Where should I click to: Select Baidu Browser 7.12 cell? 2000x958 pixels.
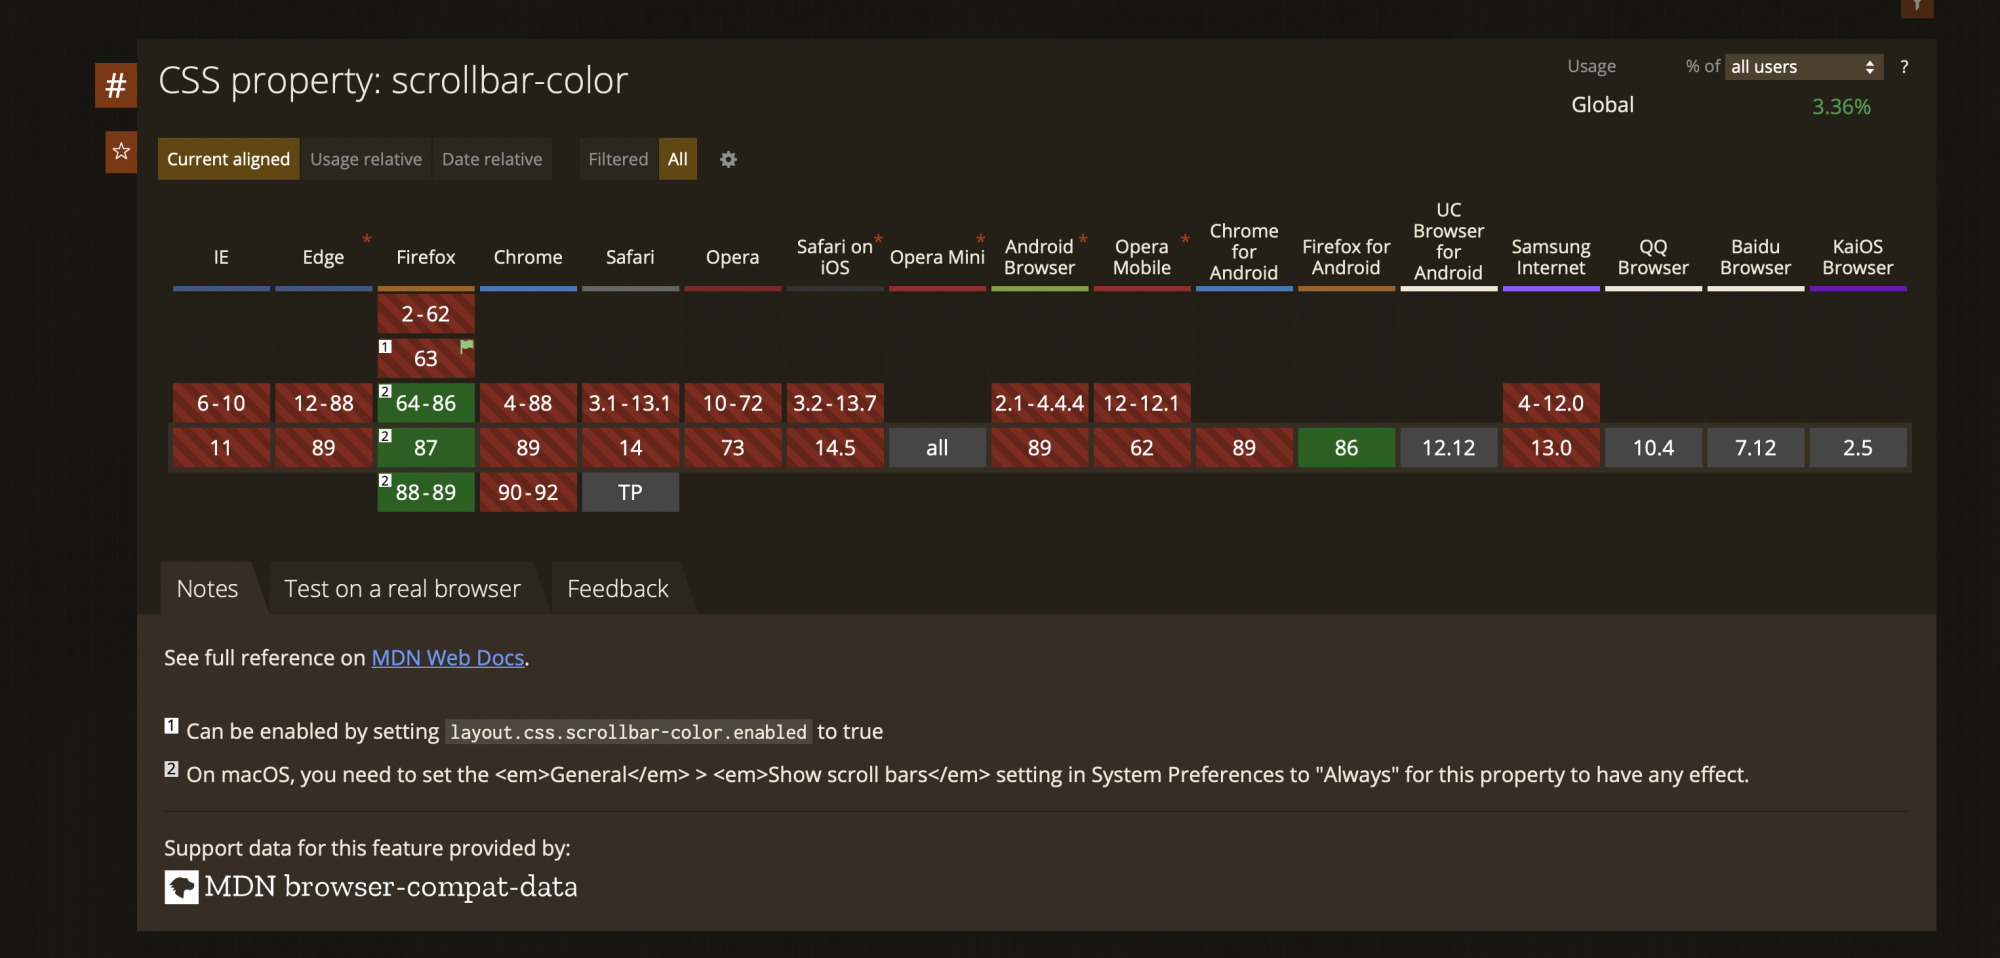click(x=1756, y=448)
